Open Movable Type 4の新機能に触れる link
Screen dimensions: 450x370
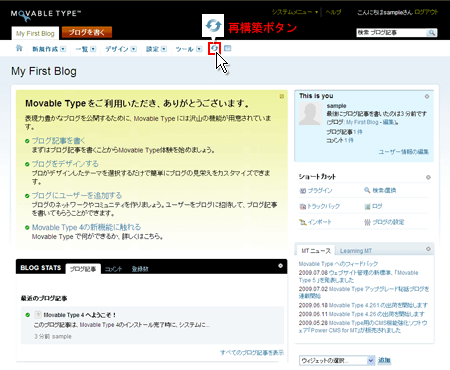[x=86, y=227]
